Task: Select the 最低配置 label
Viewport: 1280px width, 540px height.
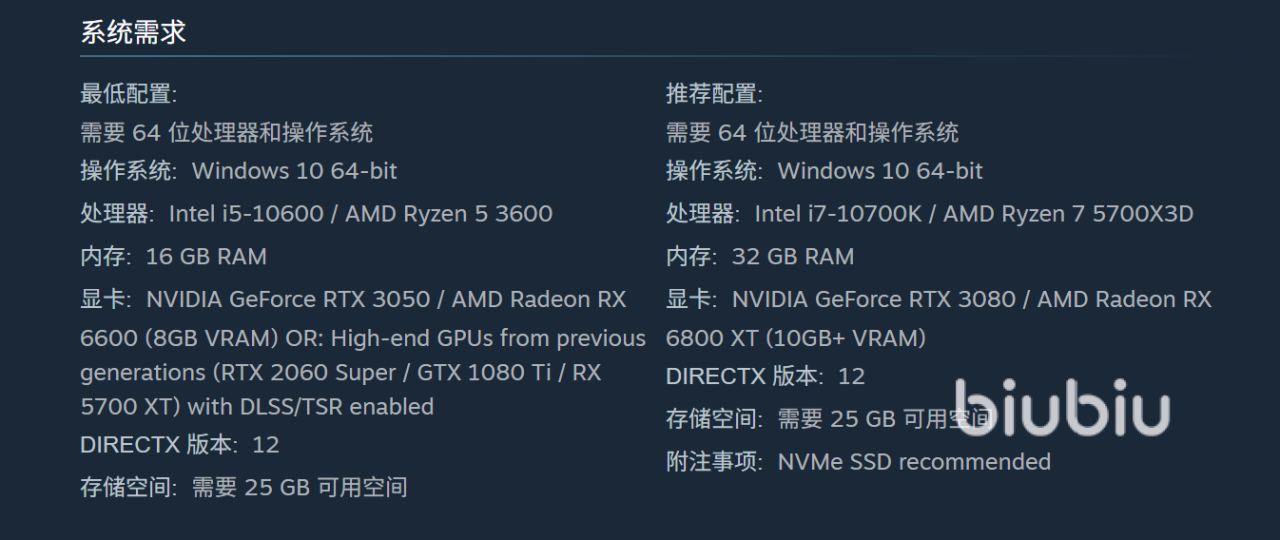Action: point(128,94)
